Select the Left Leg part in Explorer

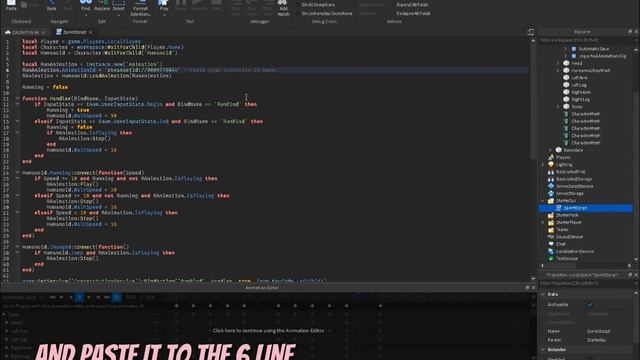(579, 85)
